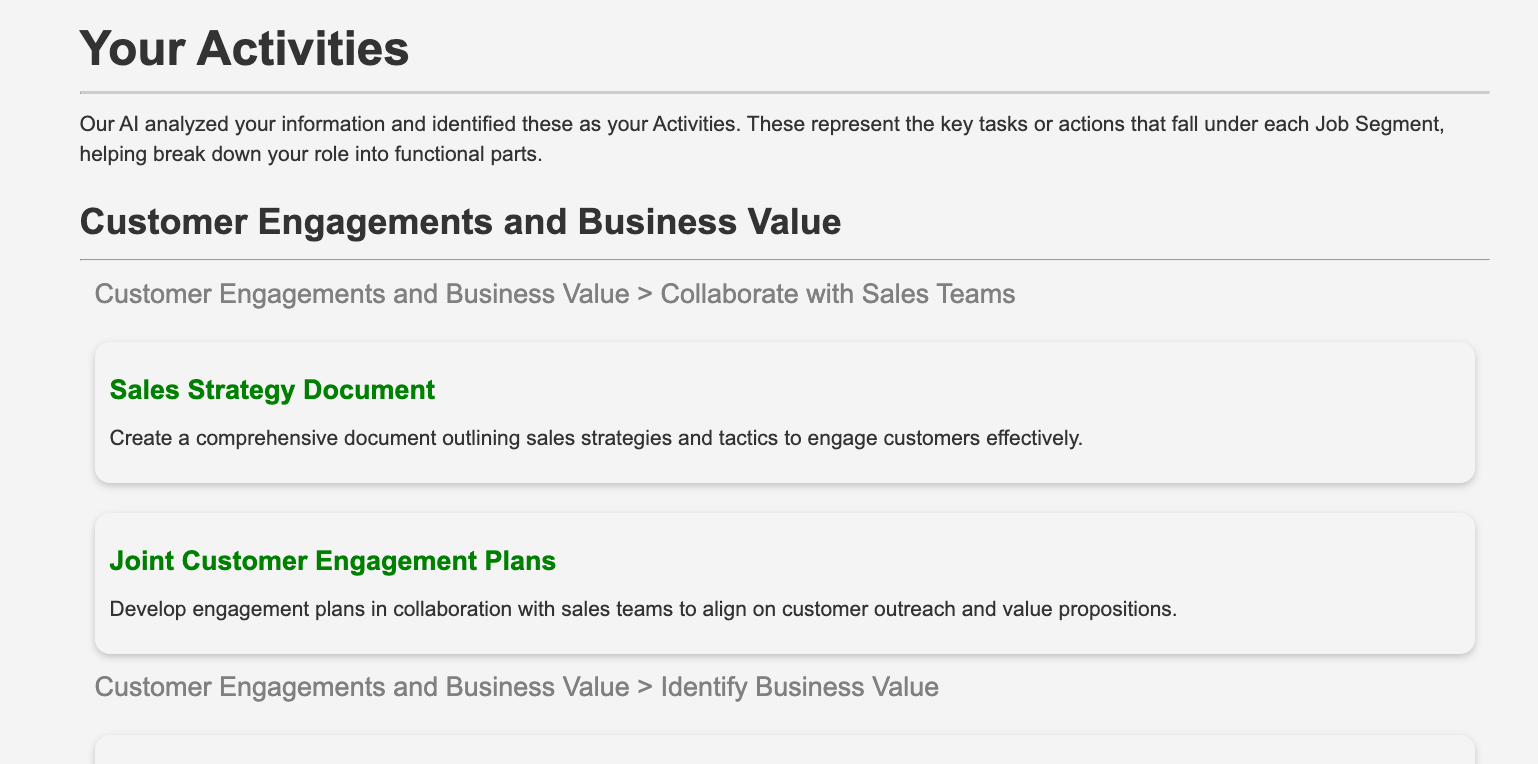This screenshot has height=764, width=1538.
Task: Click the parent segment of the Collaborate breadcrumb
Action: [x=361, y=294]
